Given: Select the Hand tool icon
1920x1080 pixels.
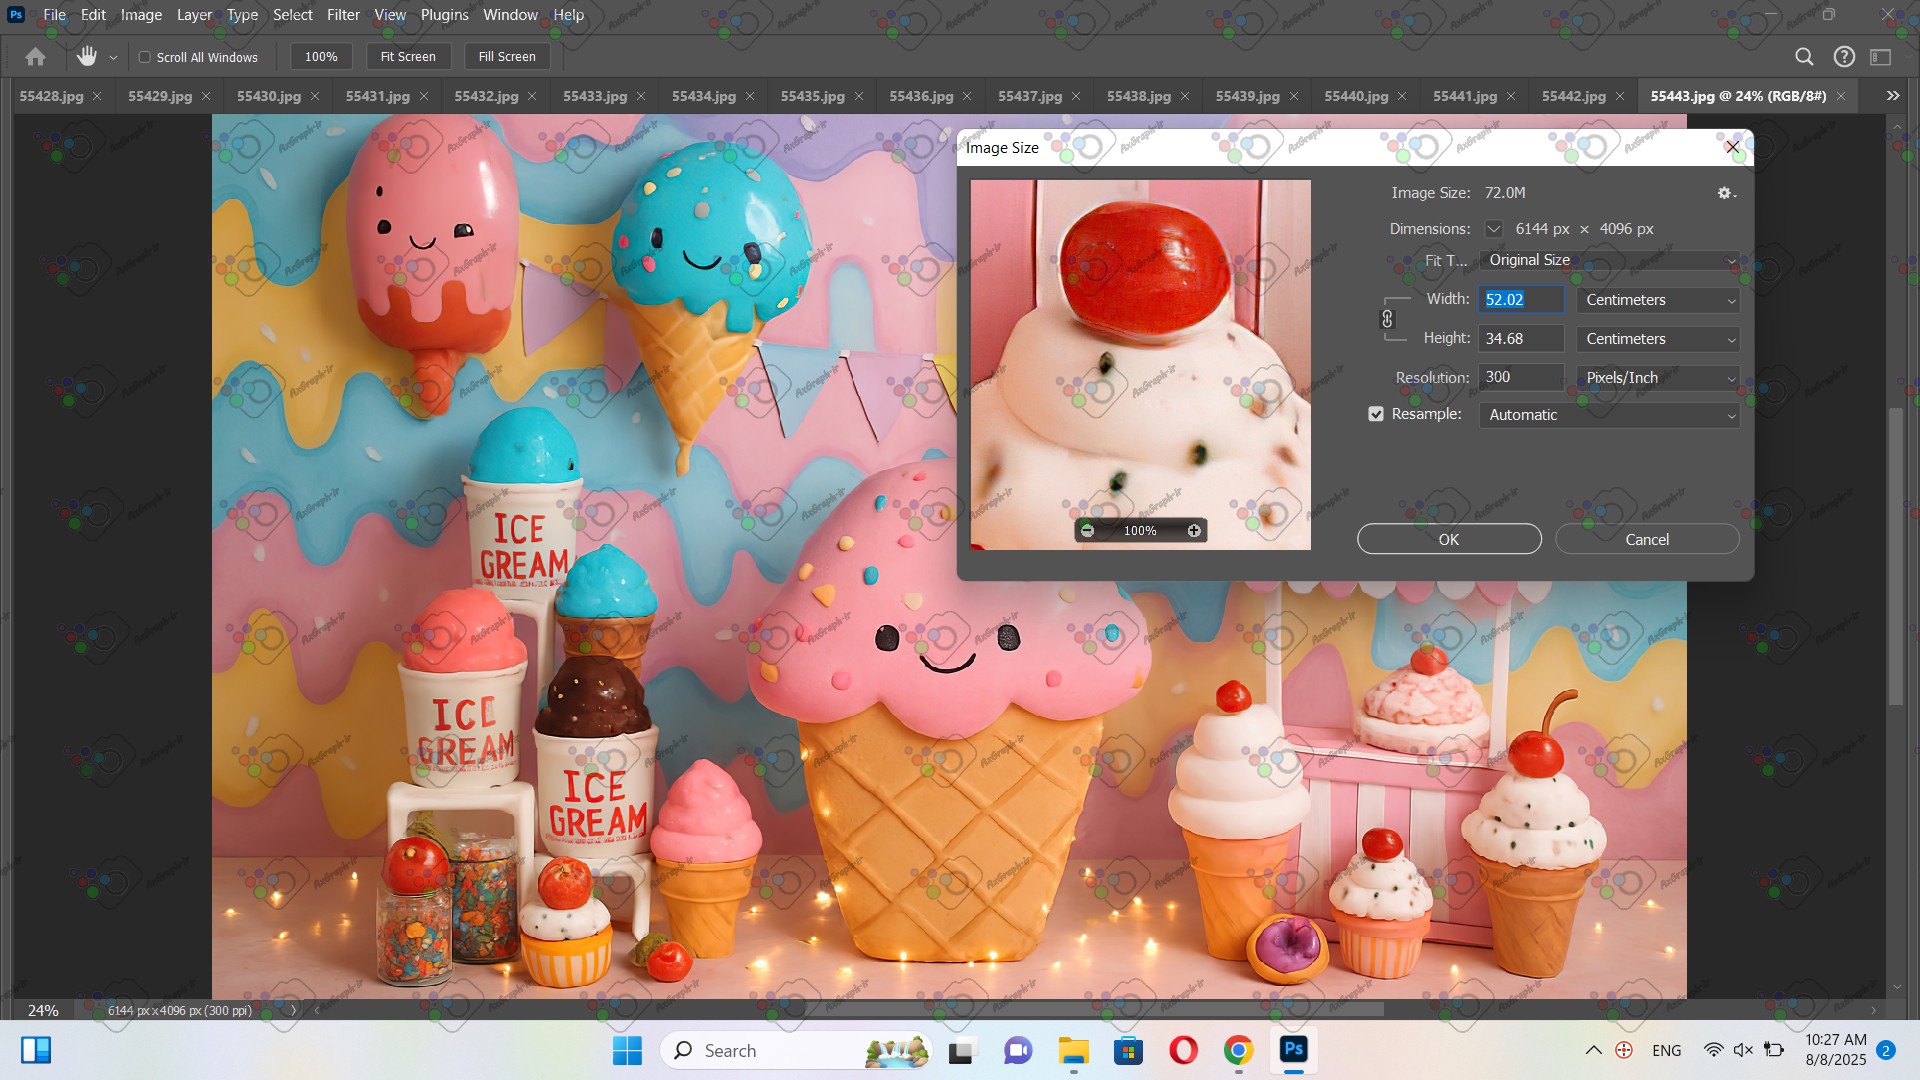Looking at the screenshot, I should pos(87,57).
